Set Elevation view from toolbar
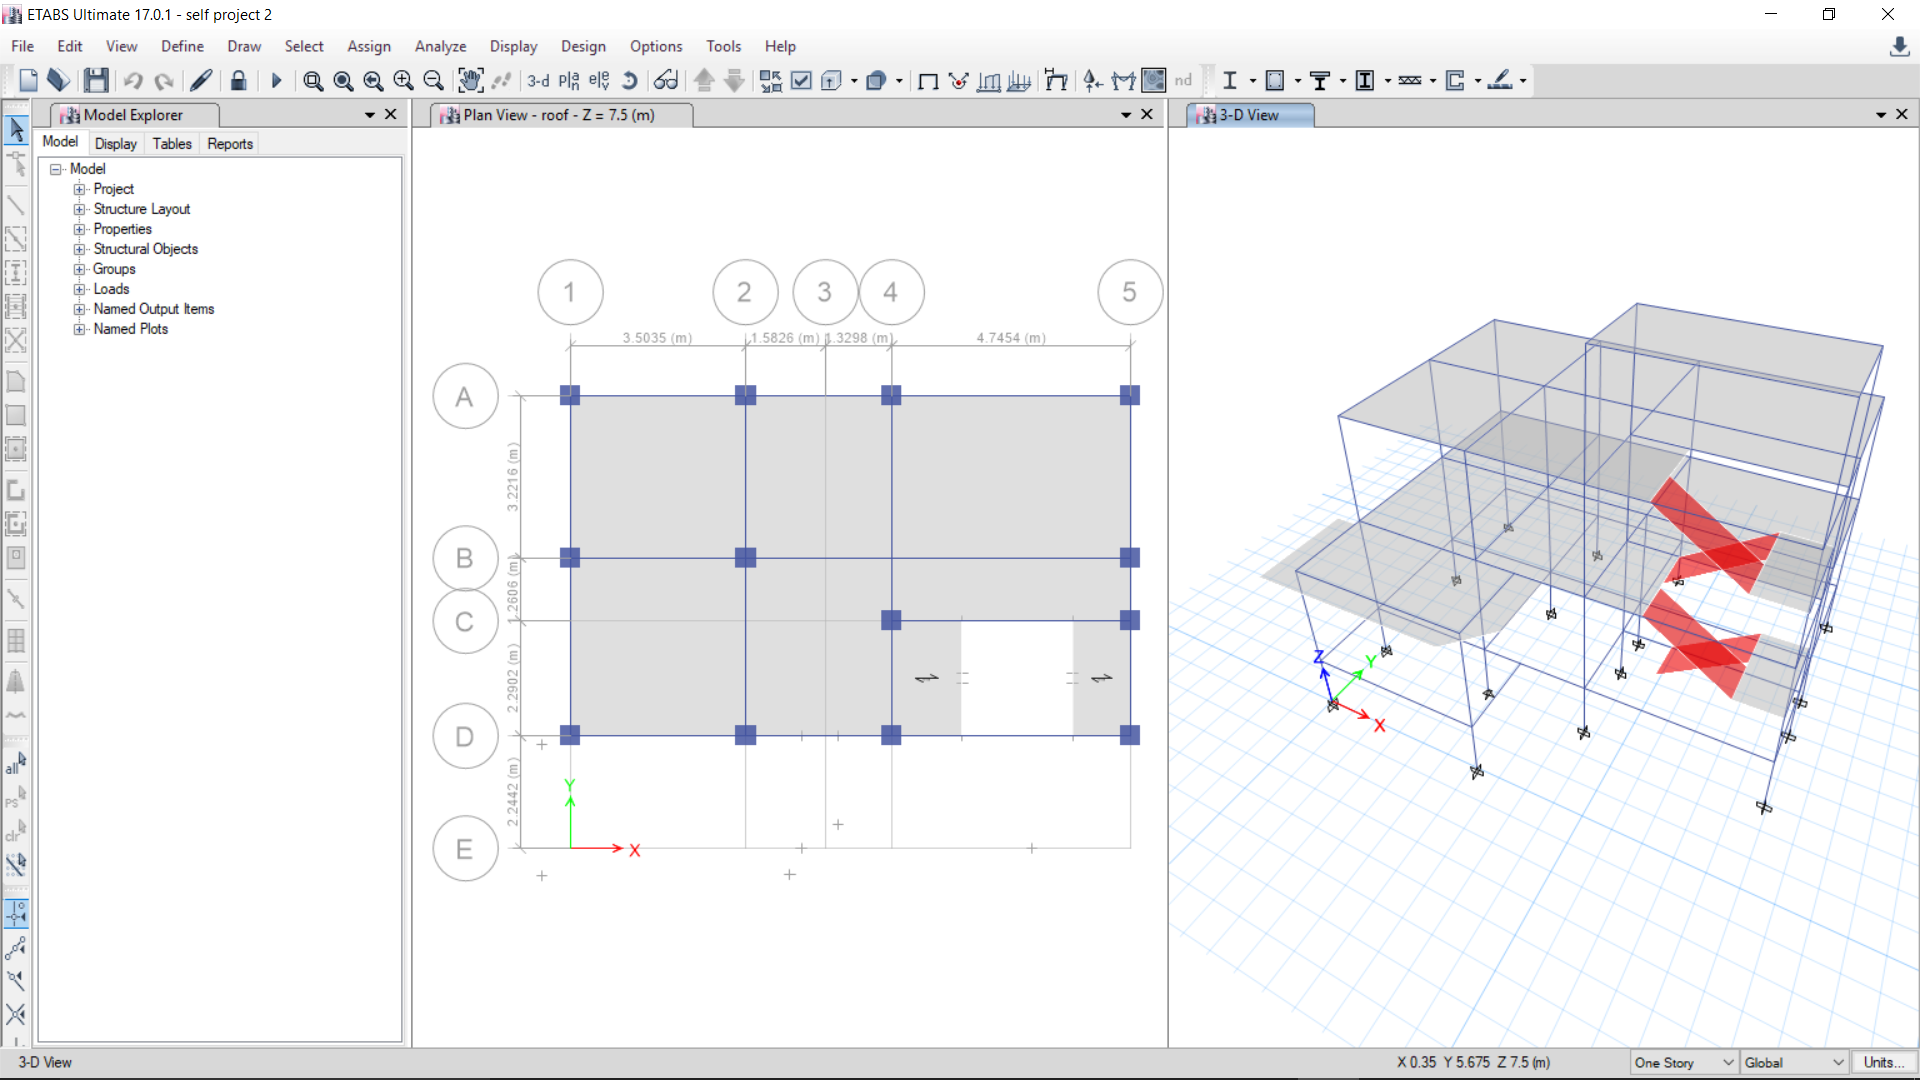1920x1080 pixels. point(599,81)
